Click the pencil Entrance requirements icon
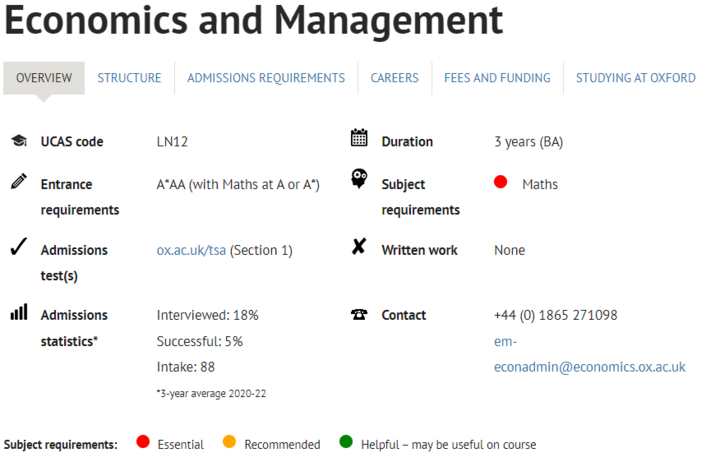720x462 pixels. tap(18, 182)
